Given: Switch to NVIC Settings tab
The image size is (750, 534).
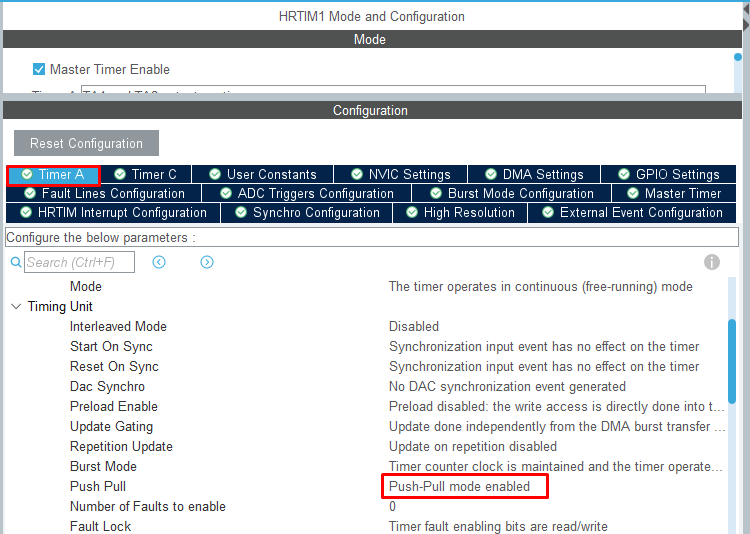Looking at the screenshot, I should click(400, 175).
